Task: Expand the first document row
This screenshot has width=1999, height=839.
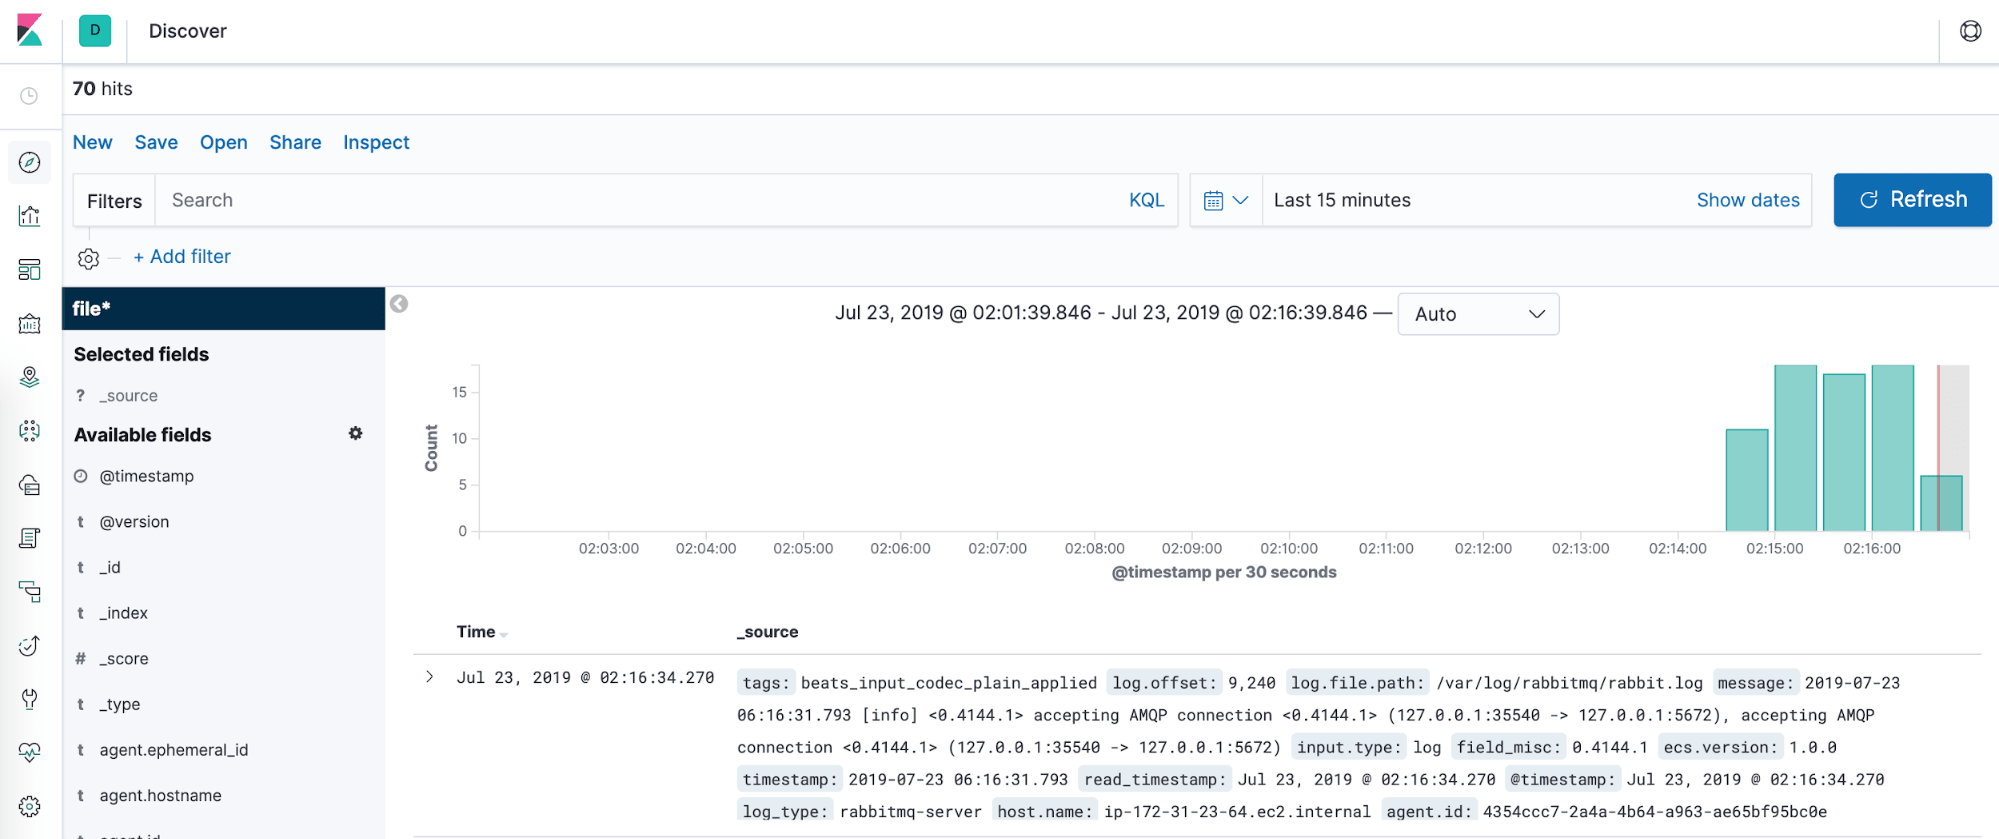Action: tap(430, 677)
